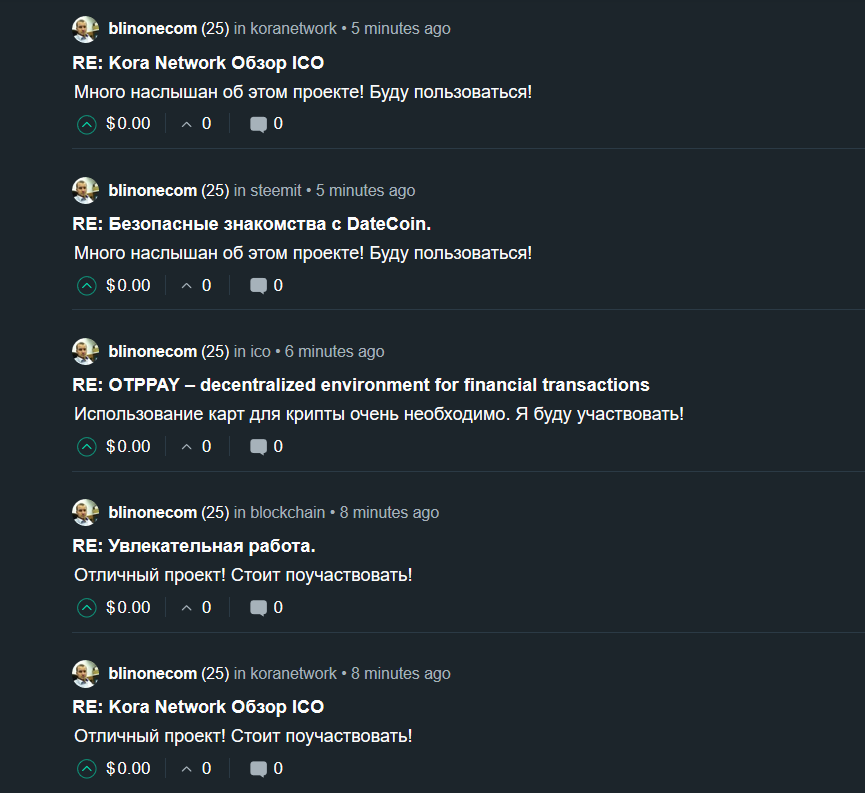Open the "ico" category link
865x793 pixels.
(x=260, y=351)
